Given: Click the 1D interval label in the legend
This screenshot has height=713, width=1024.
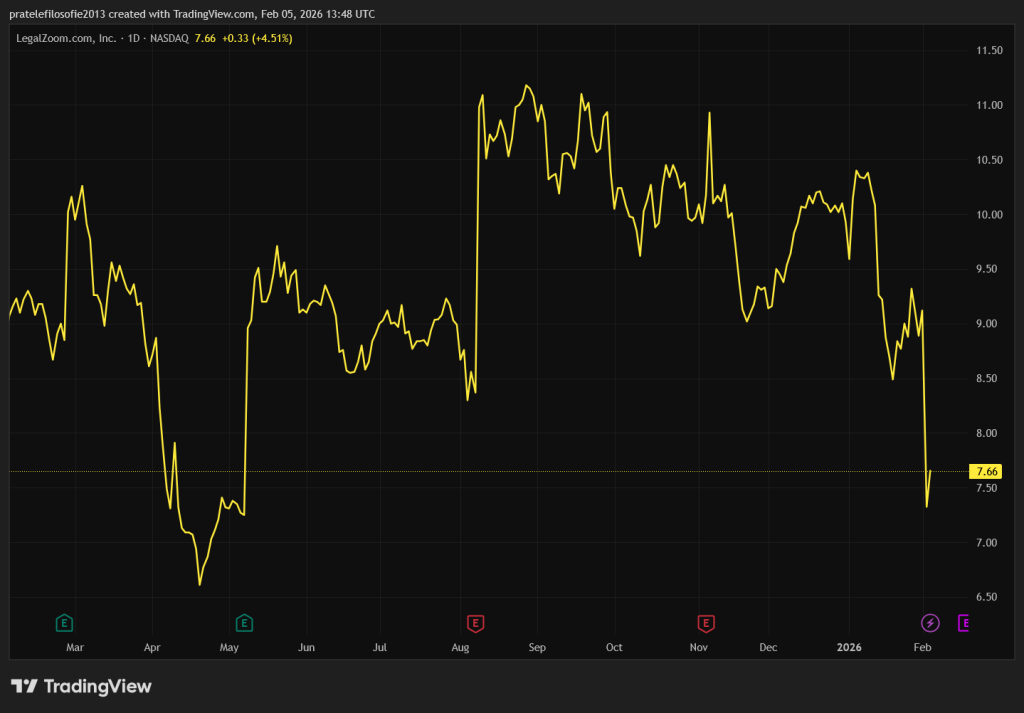Looking at the screenshot, I should click(x=134, y=38).
